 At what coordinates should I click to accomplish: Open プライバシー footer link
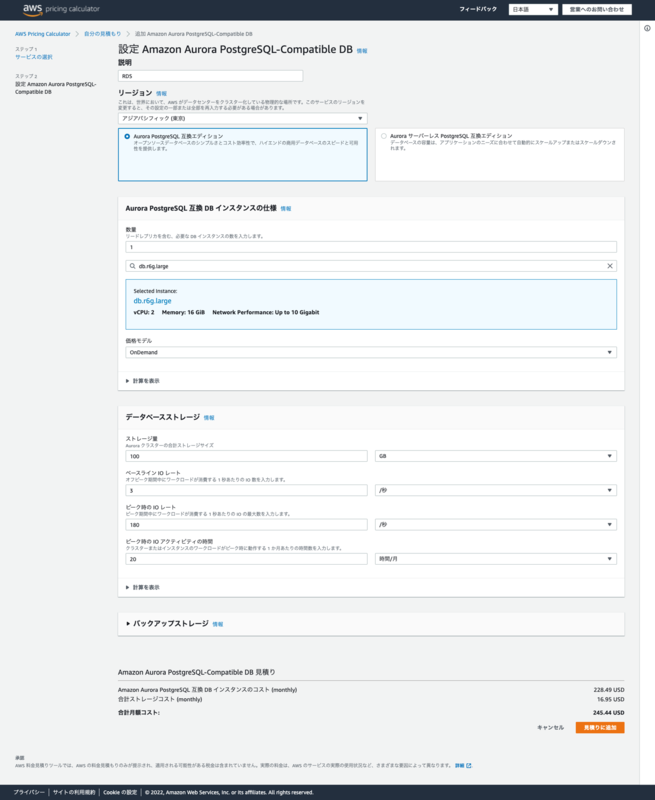(29, 792)
